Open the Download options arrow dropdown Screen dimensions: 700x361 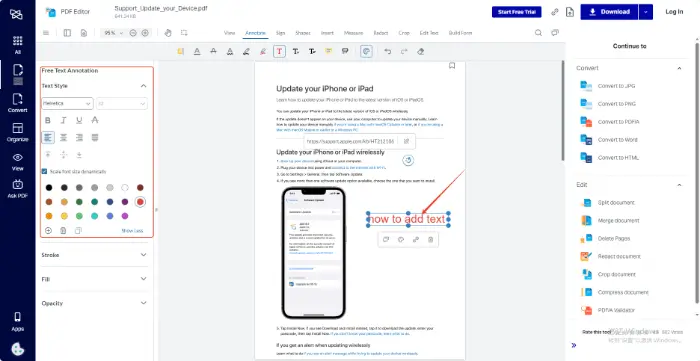pyautogui.click(x=646, y=12)
